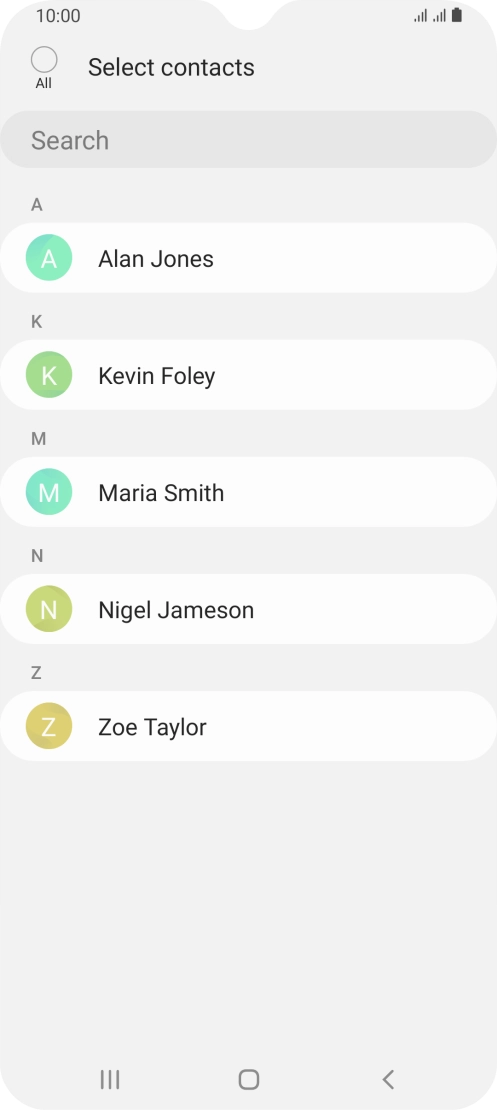Select the Alan Jones avatar icon
Image resolution: width=497 pixels, height=1110 pixels.
click(x=49, y=258)
